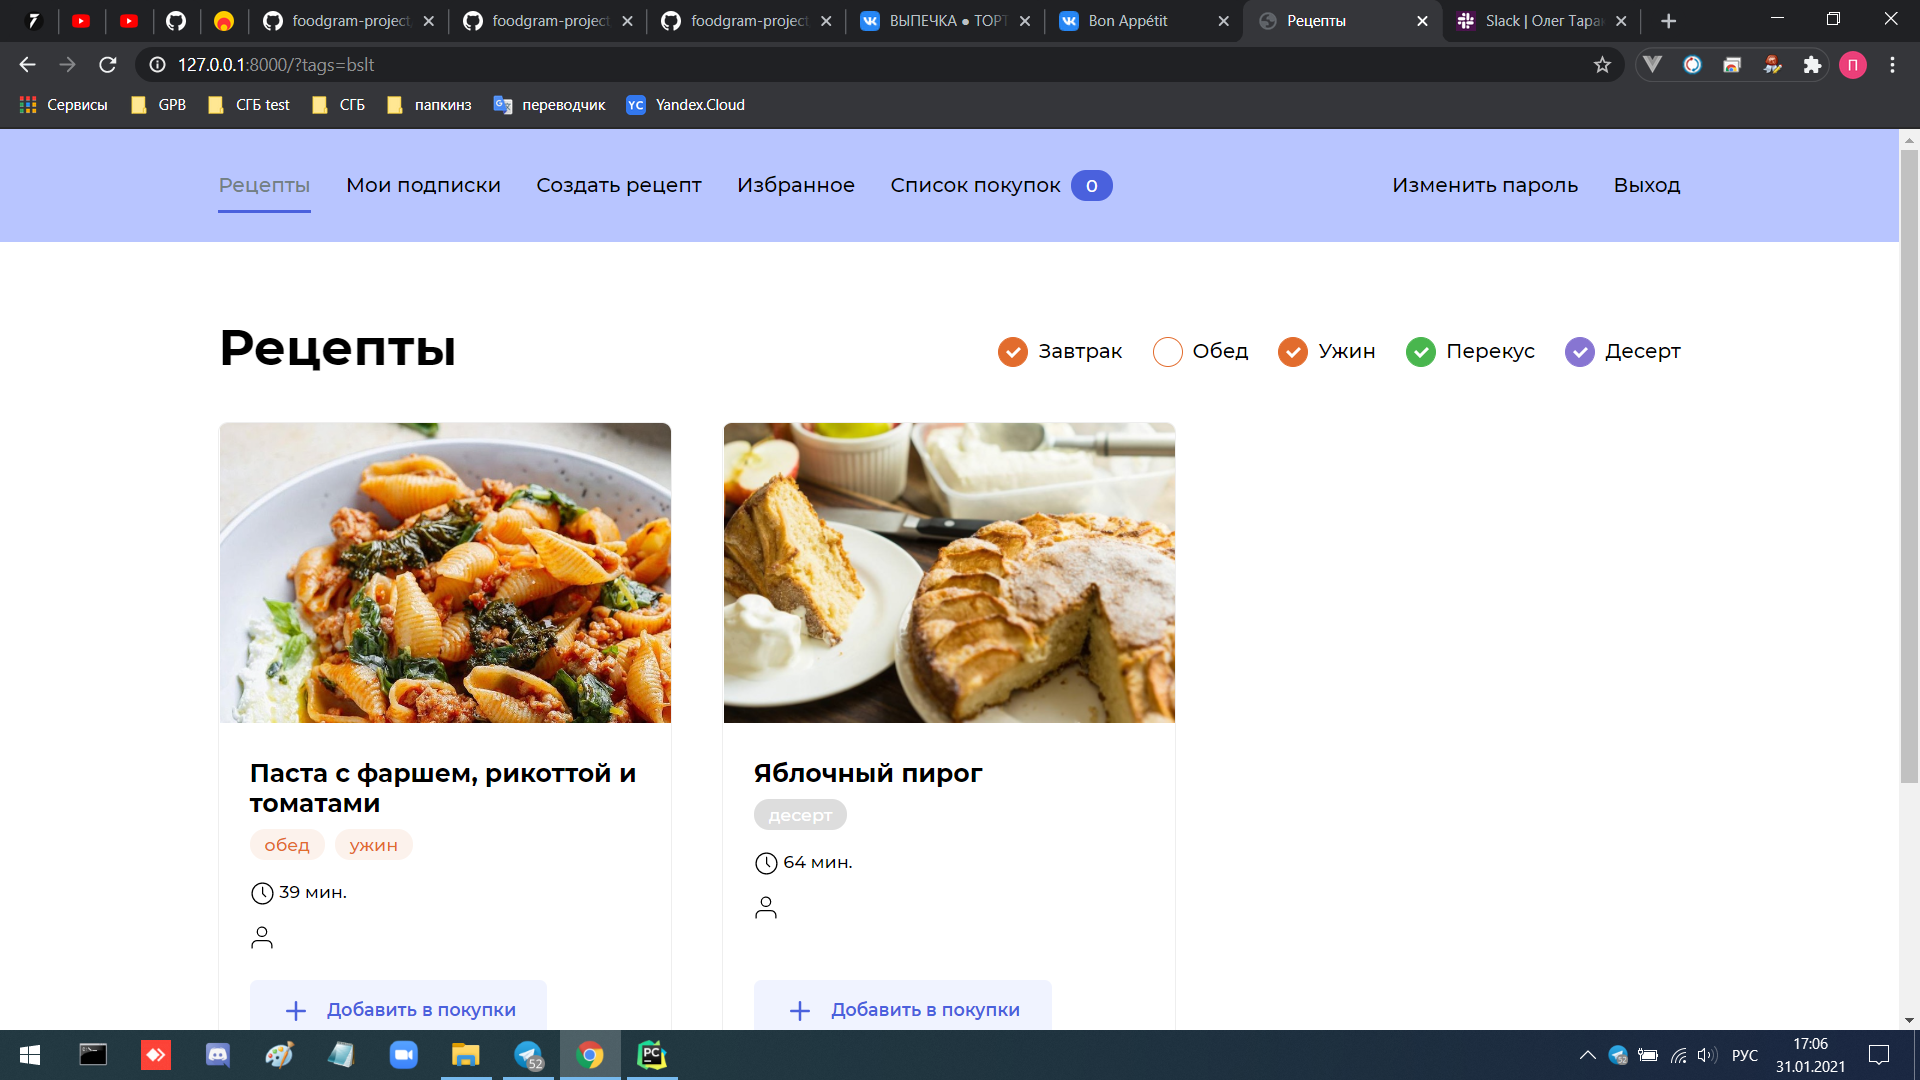Screen dimensions: 1920x1080
Task: Open new browser tab plus icon
Action: tap(1668, 21)
